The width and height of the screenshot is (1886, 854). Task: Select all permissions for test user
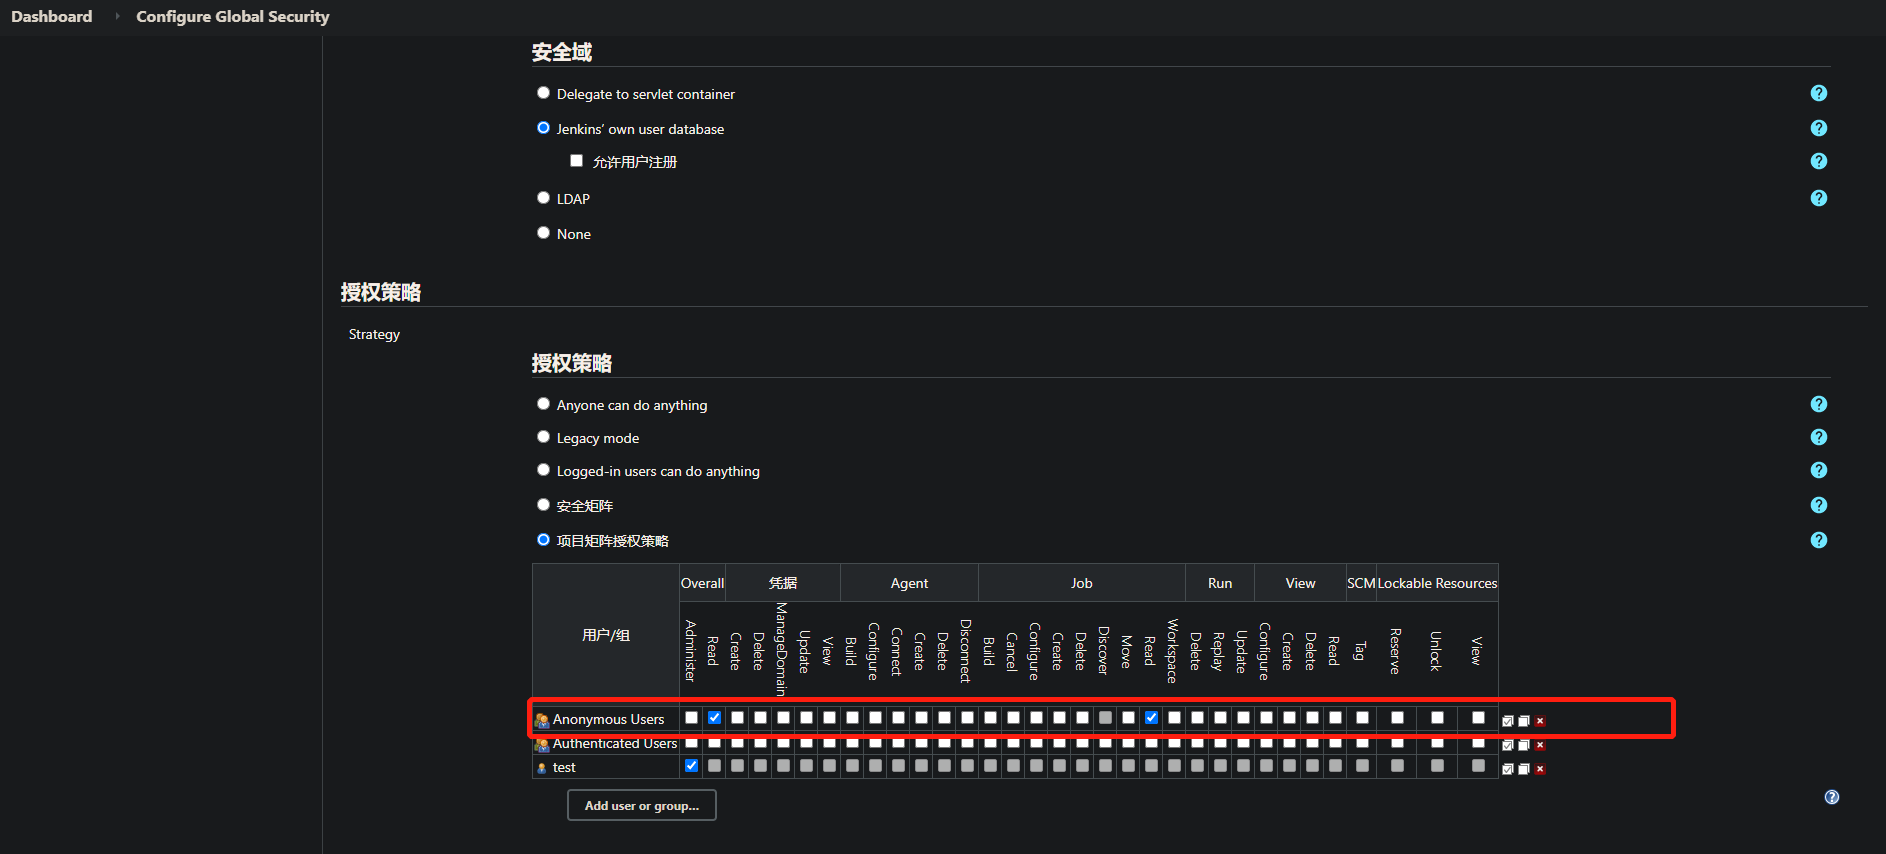pyautogui.click(x=1508, y=769)
